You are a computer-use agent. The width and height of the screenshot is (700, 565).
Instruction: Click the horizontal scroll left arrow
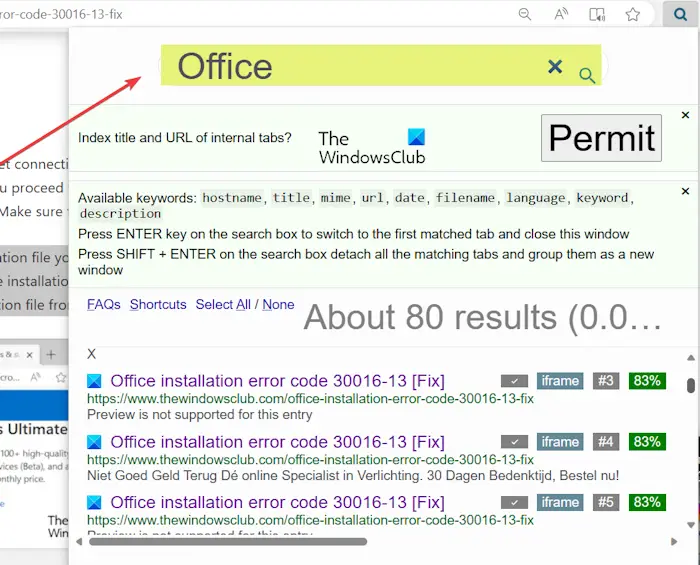coord(79,542)
